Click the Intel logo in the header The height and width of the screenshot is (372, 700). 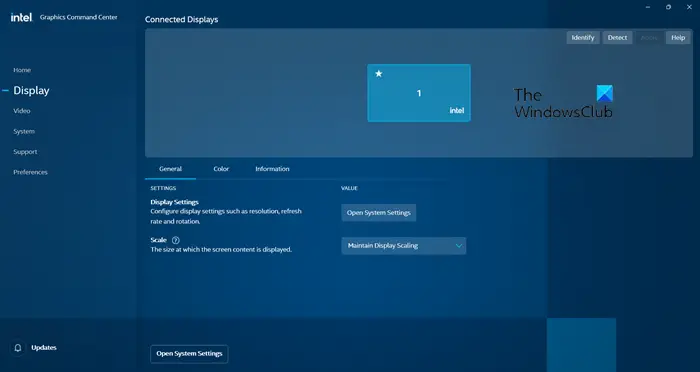point(21,17)
